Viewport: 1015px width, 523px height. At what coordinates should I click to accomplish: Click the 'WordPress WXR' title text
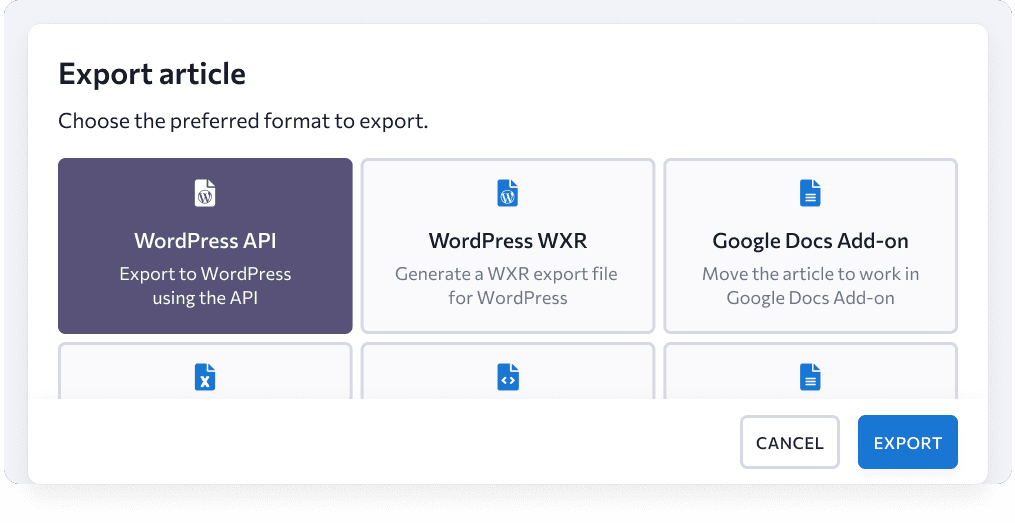coord(508,241)
